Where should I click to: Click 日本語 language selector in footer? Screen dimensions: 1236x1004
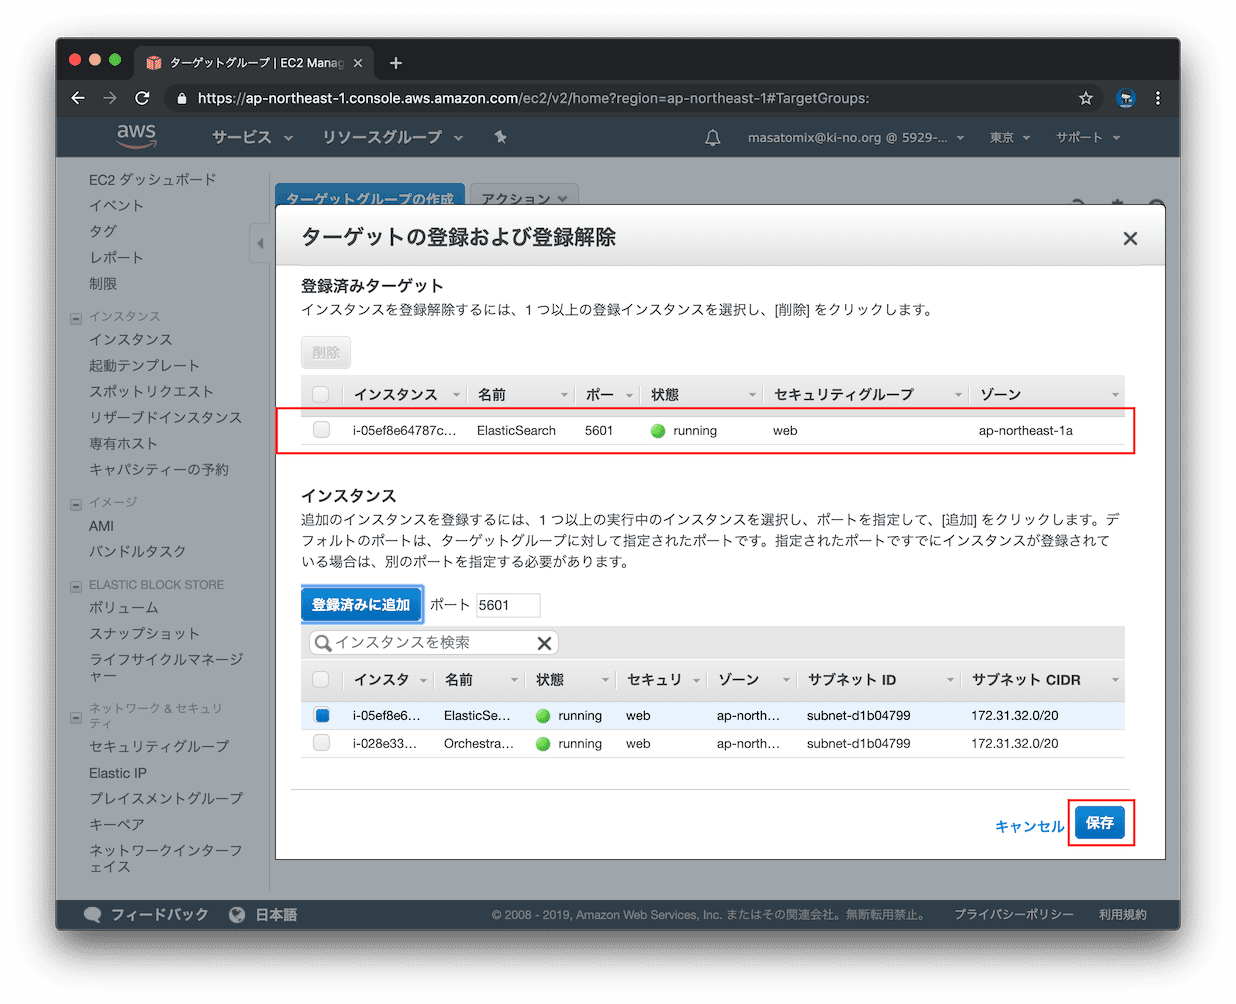click(x=276, y=914)
